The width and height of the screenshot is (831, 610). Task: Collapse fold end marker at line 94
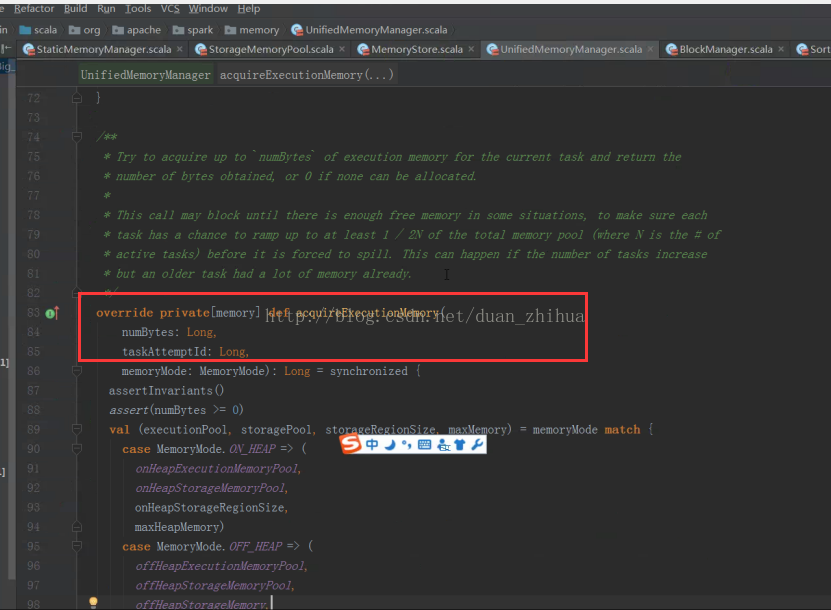(x=77, y=526)
